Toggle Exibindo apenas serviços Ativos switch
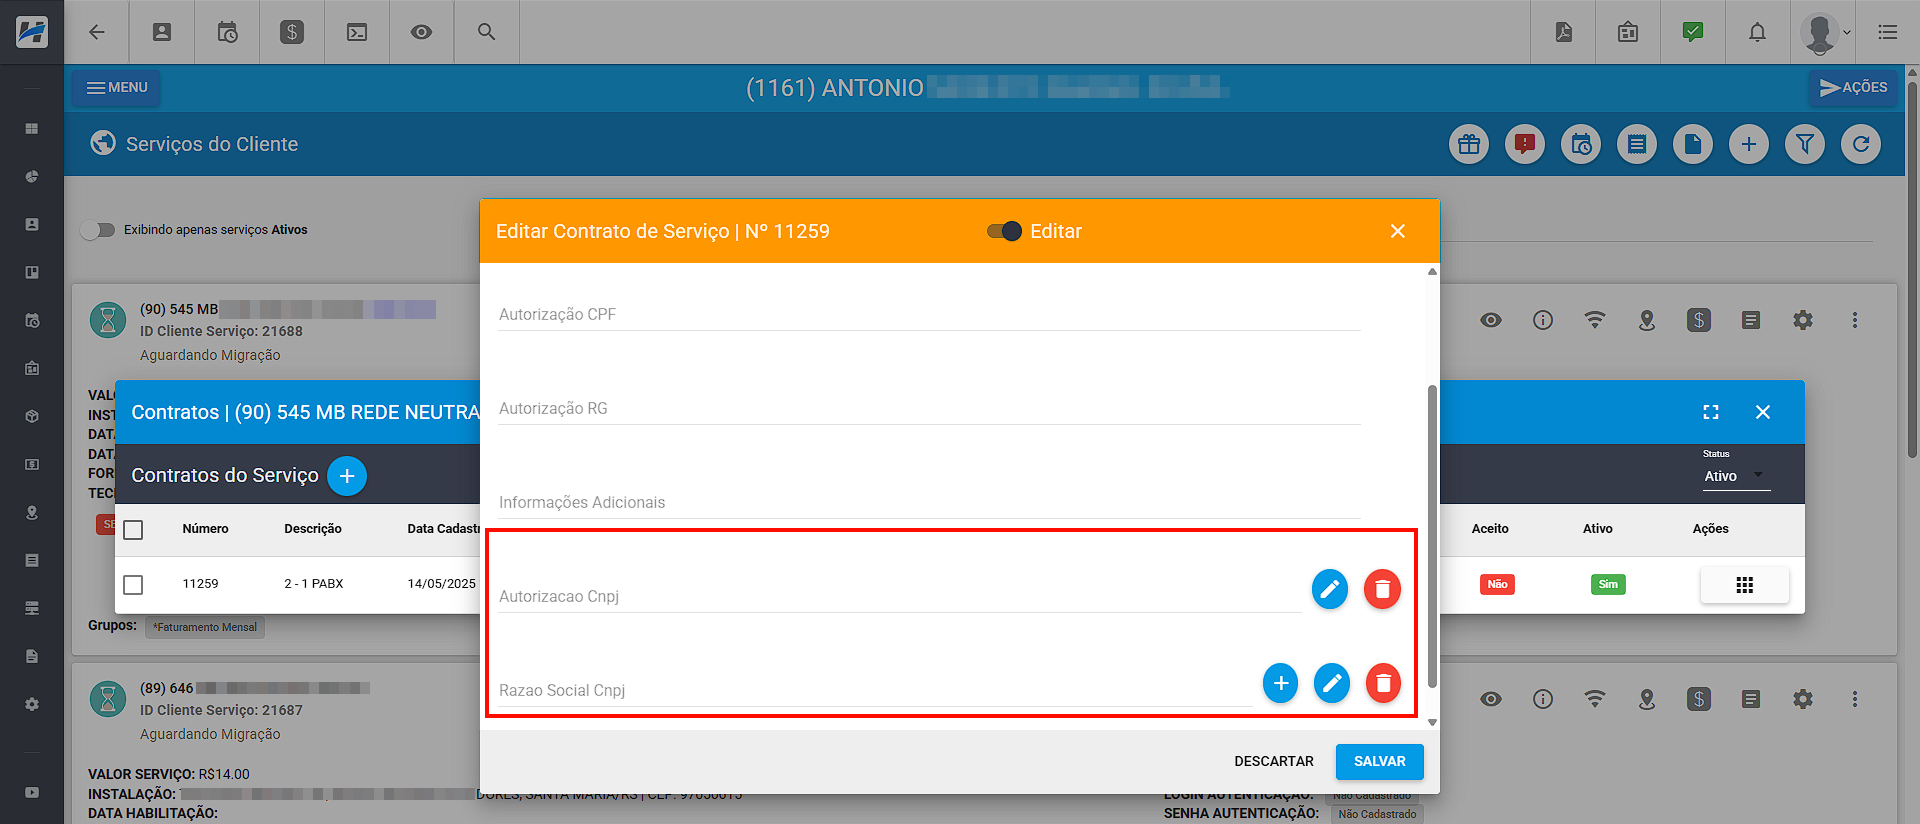 (x=98, y=230)
